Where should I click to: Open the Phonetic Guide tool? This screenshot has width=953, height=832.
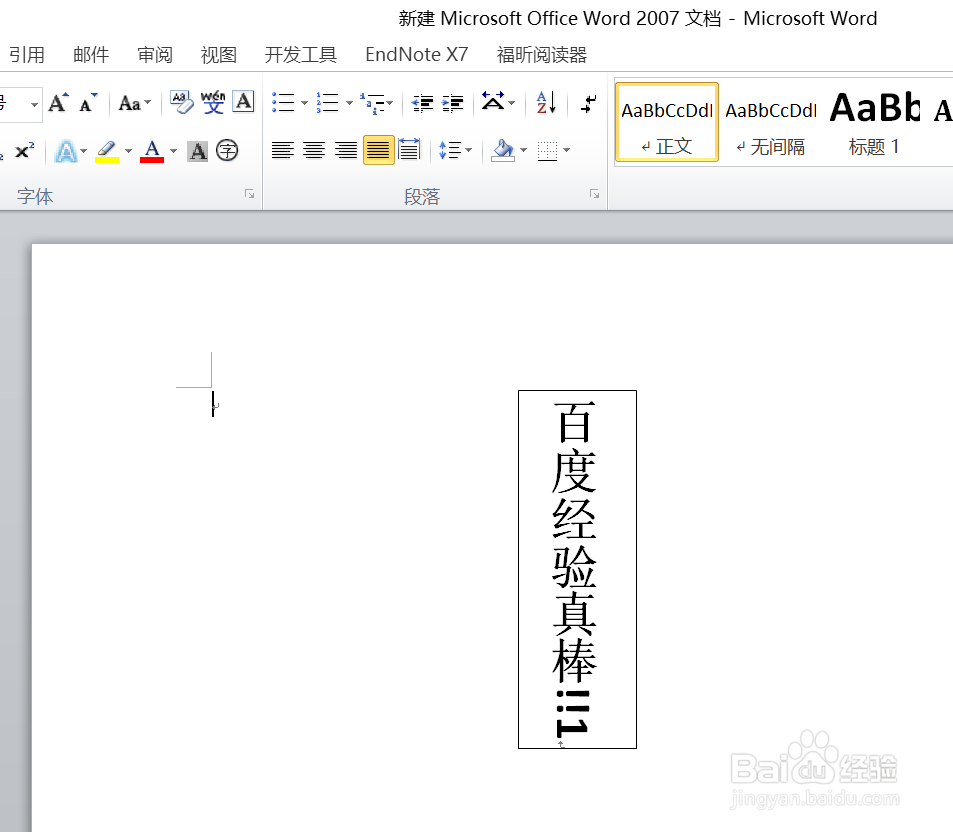(214, 102)
